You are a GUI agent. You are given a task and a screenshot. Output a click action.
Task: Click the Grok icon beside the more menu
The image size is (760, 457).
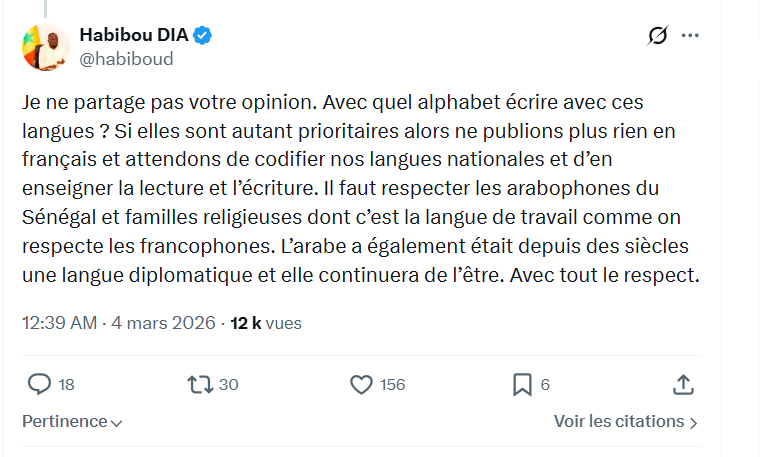tap(657, 36)
